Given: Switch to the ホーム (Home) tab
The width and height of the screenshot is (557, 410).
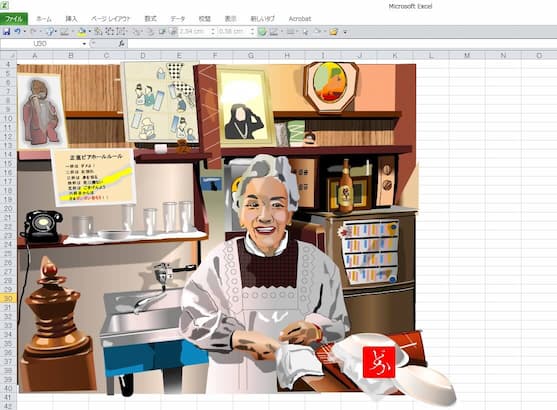Looking at the screenshot, I should pos(44,19).
